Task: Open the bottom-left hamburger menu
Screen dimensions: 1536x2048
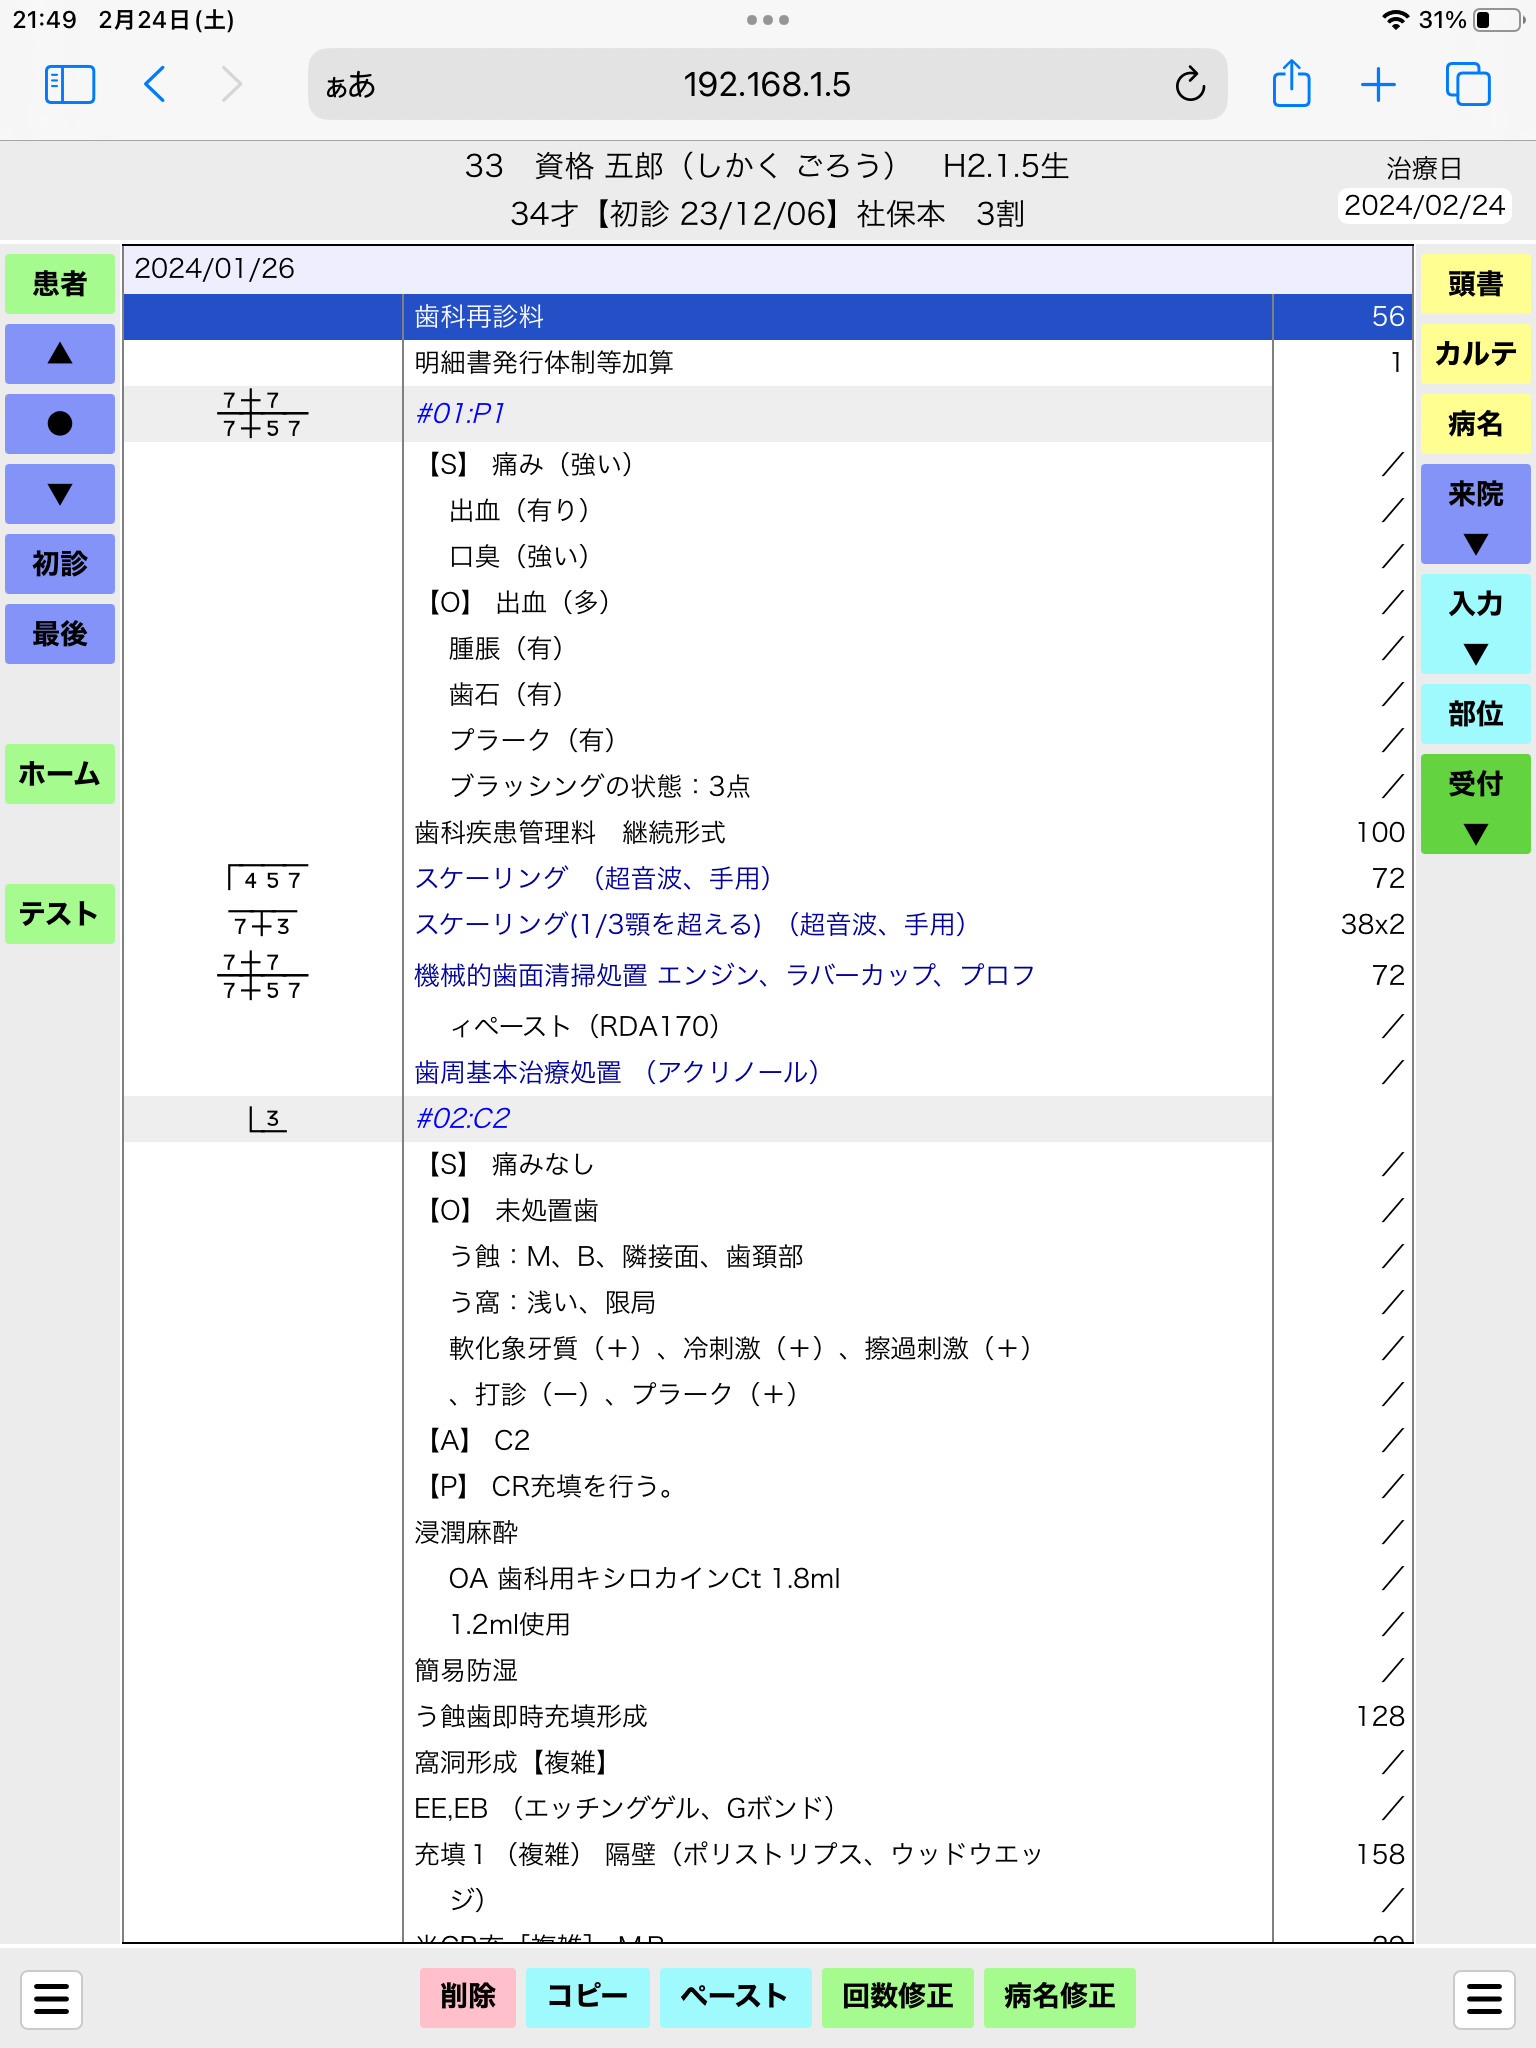Action: tap(51, 1999)
